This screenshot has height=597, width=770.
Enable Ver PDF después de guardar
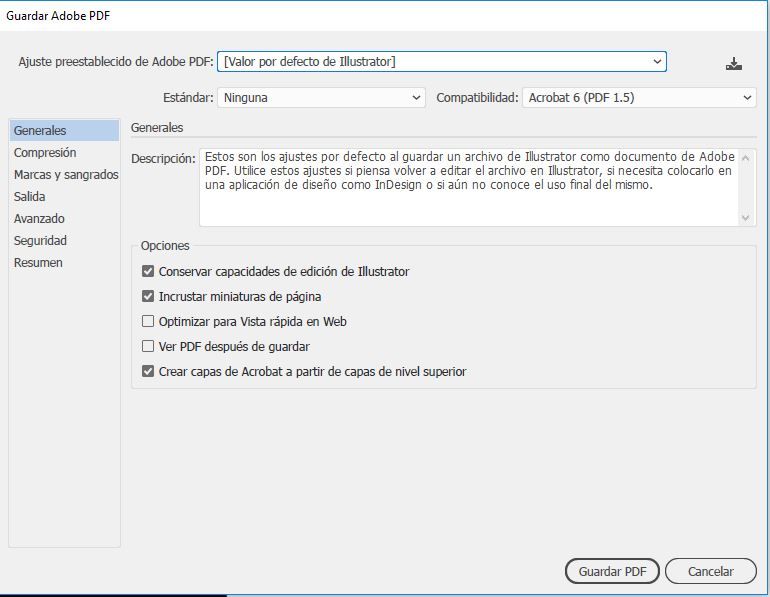coord(148,346)
